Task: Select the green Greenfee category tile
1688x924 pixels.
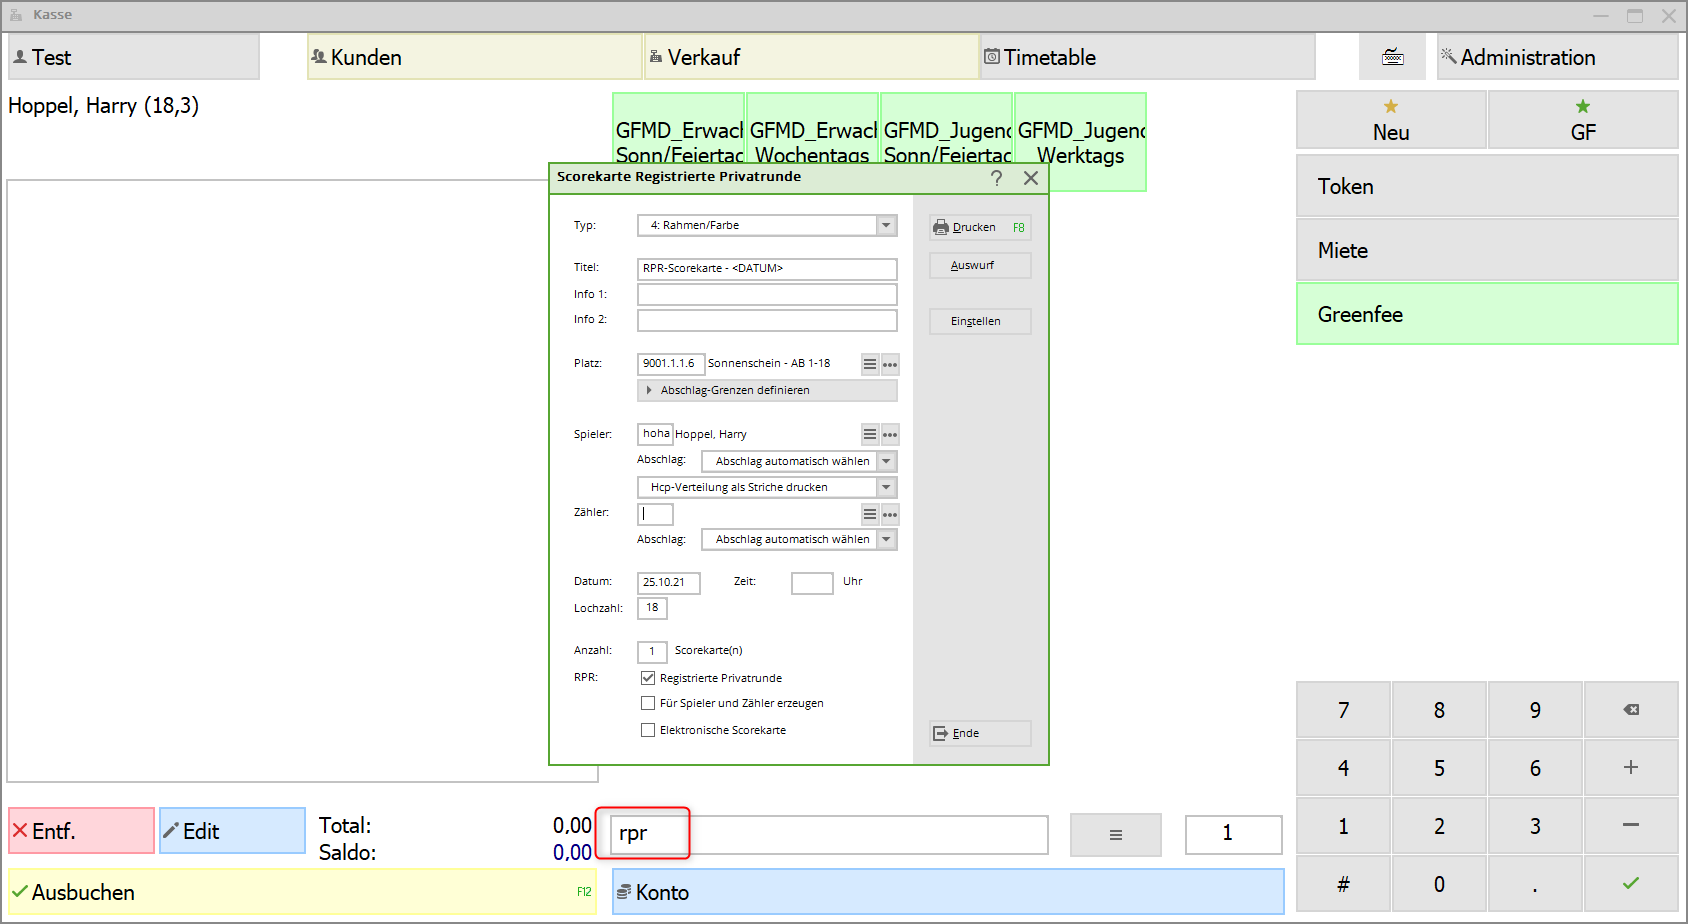Action: coord(1486,314)
